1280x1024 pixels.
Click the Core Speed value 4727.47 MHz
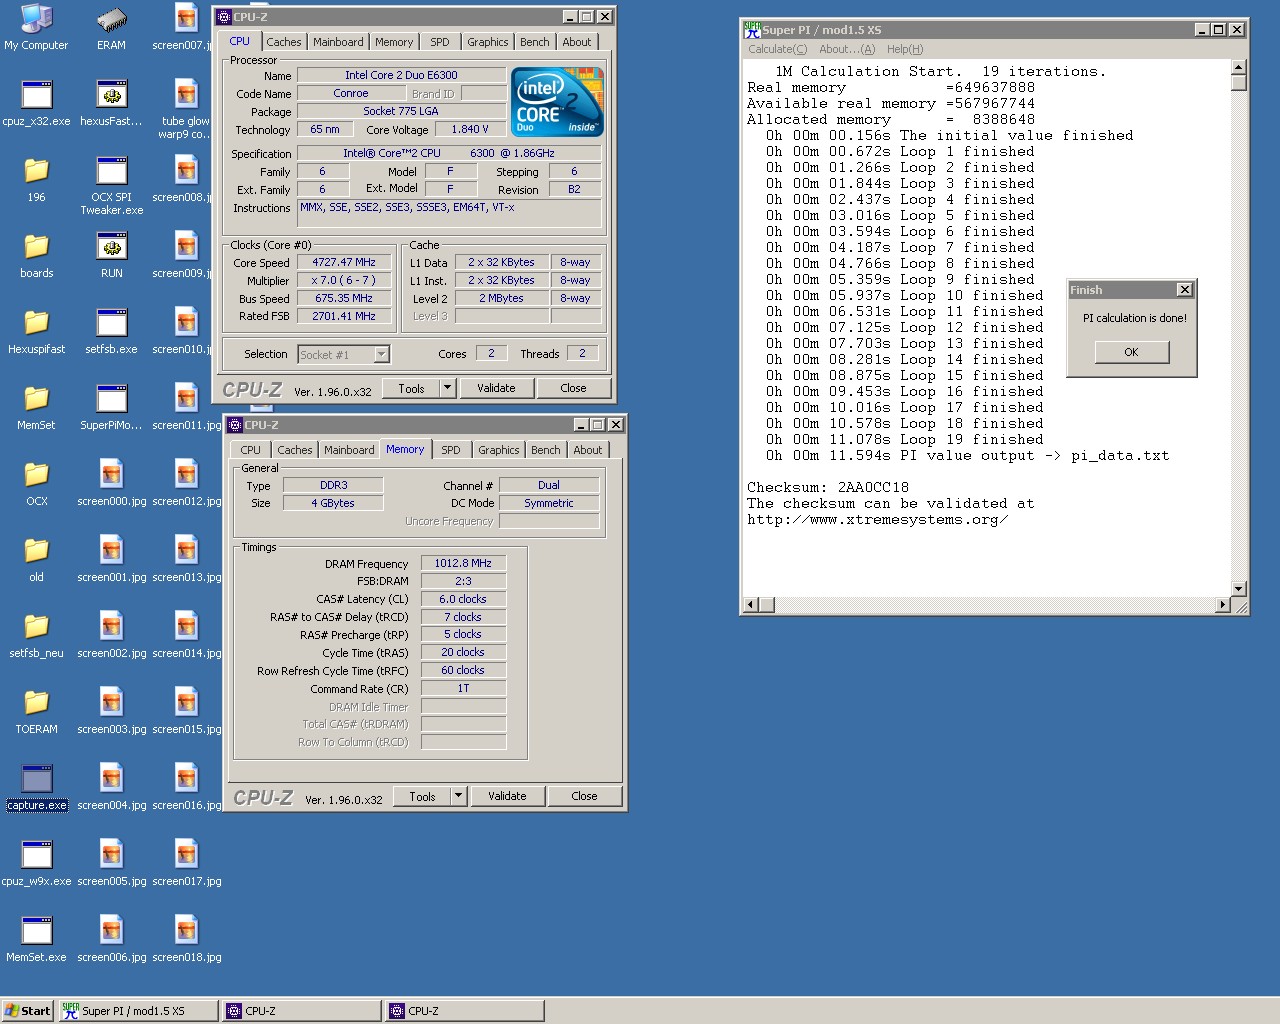(344, 262)
